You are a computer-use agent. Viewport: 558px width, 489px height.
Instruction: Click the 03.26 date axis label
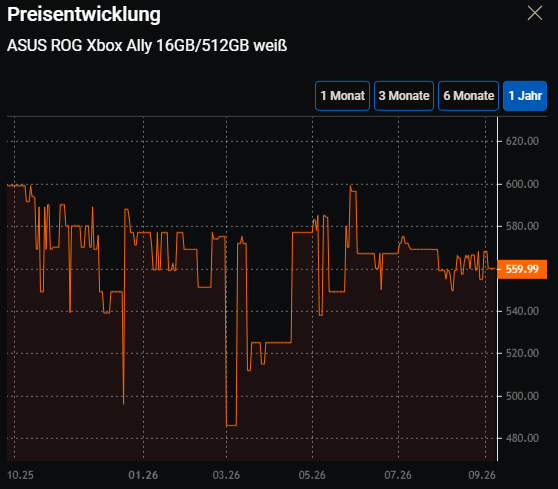(226, 475)
